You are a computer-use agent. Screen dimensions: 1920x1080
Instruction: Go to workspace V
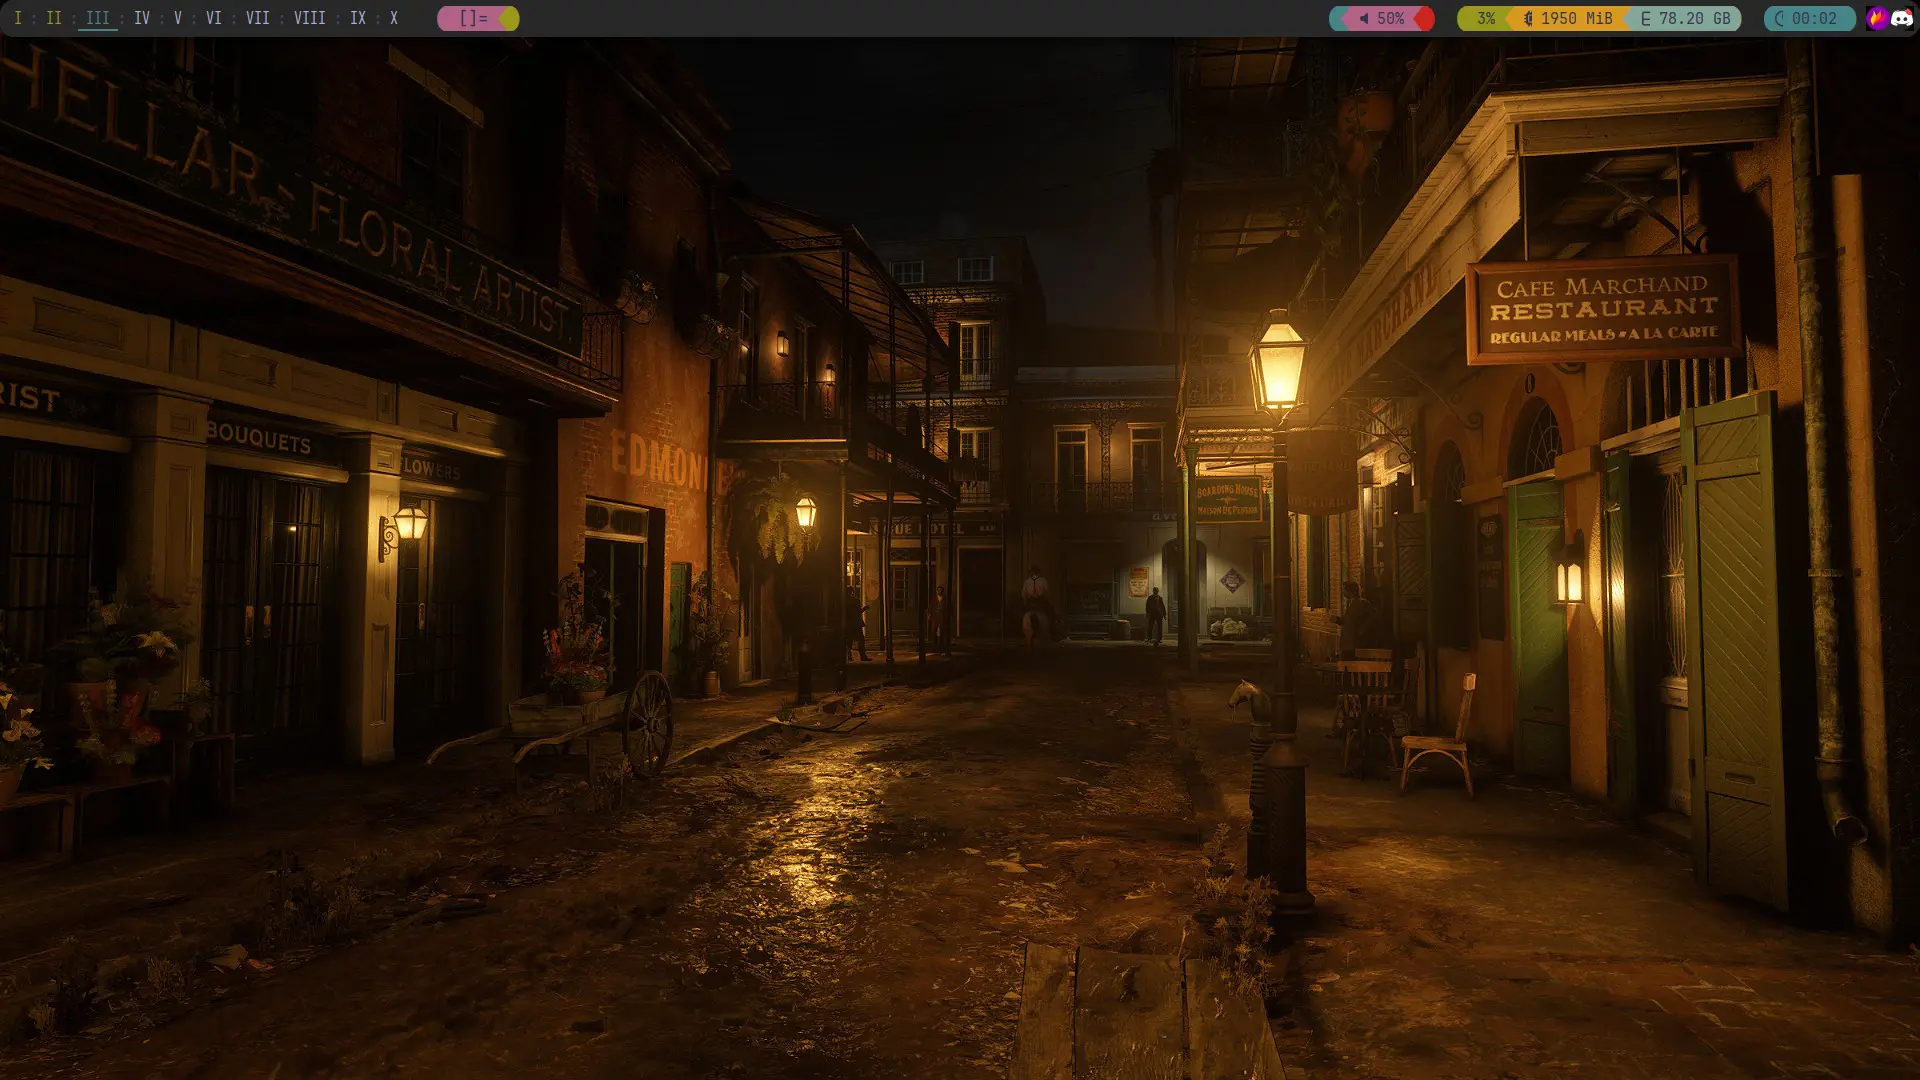point(178,18)
